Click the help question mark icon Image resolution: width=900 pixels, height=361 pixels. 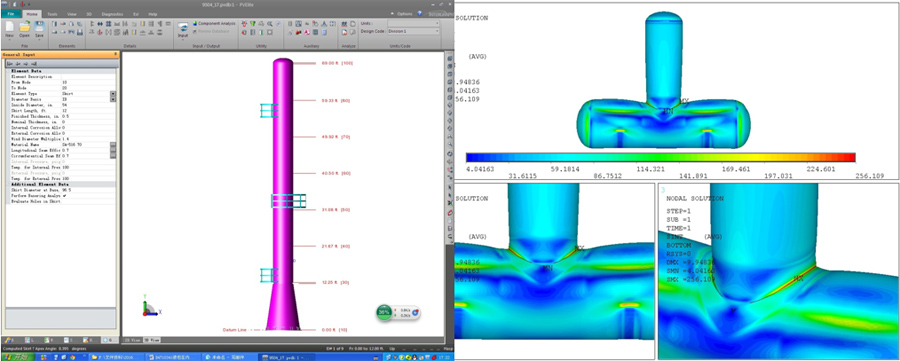[x=420, y=13]
